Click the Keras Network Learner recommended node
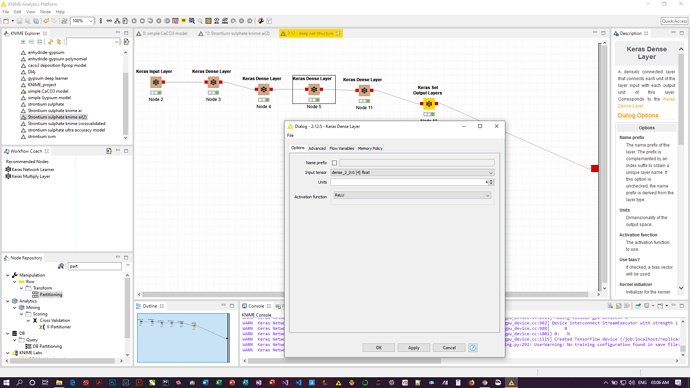 (x=29, y=169)
